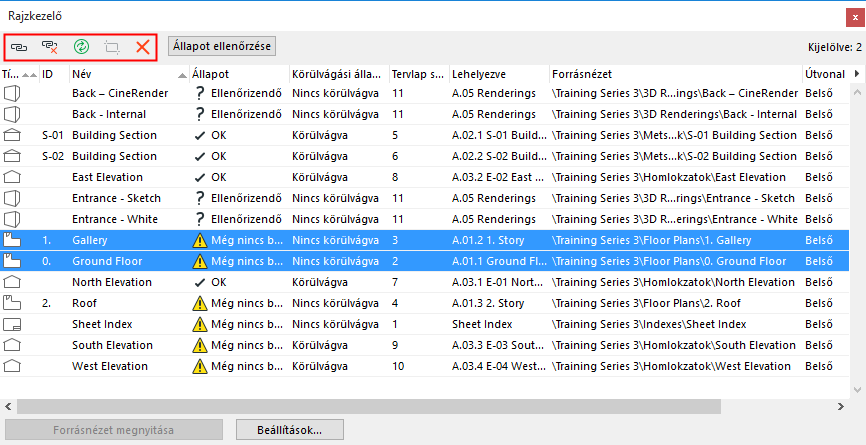
Task: Sort by Forrásnézet column header
Action: click(x=676, y=74)
